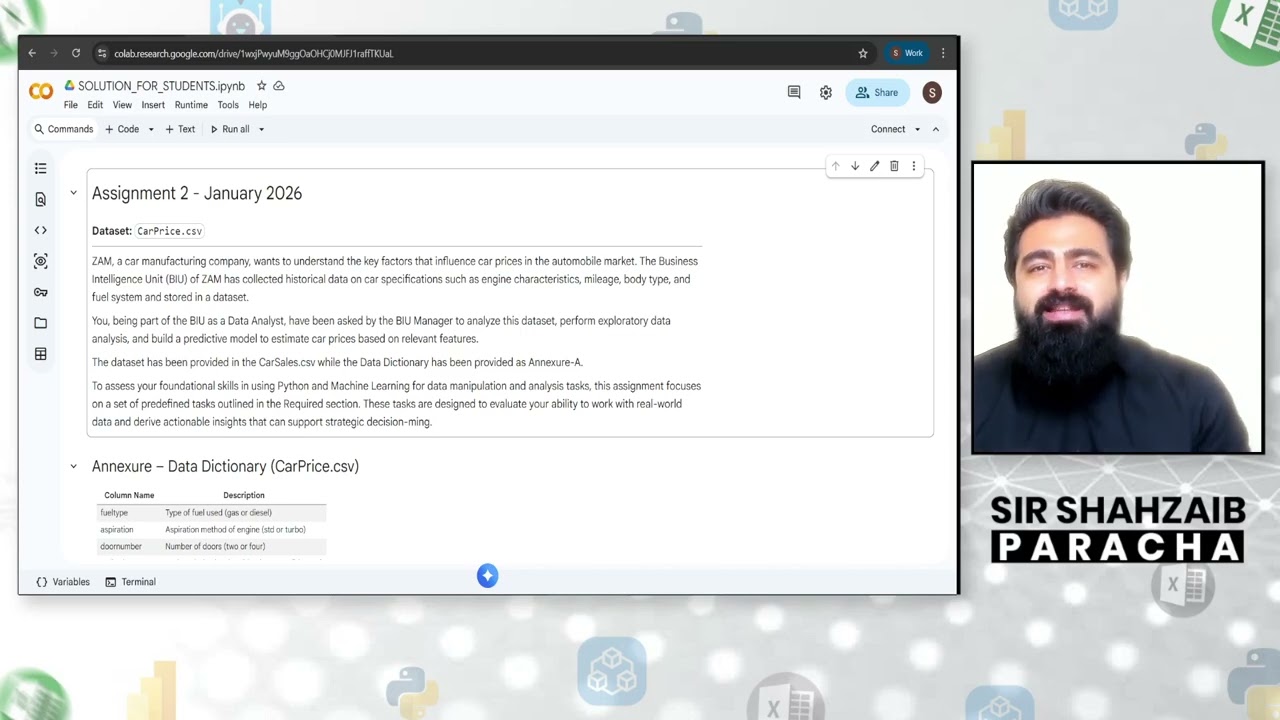Open Code snippets sidebar icon

coord(40,230)
